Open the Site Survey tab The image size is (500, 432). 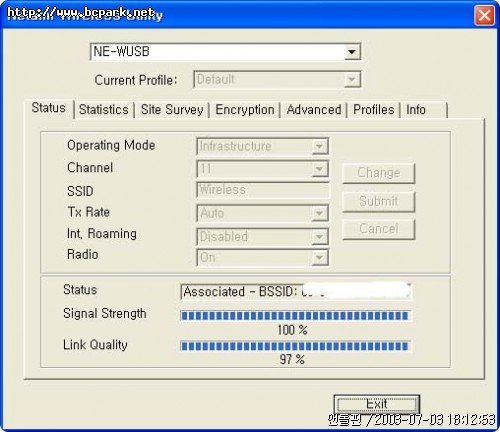172,110
